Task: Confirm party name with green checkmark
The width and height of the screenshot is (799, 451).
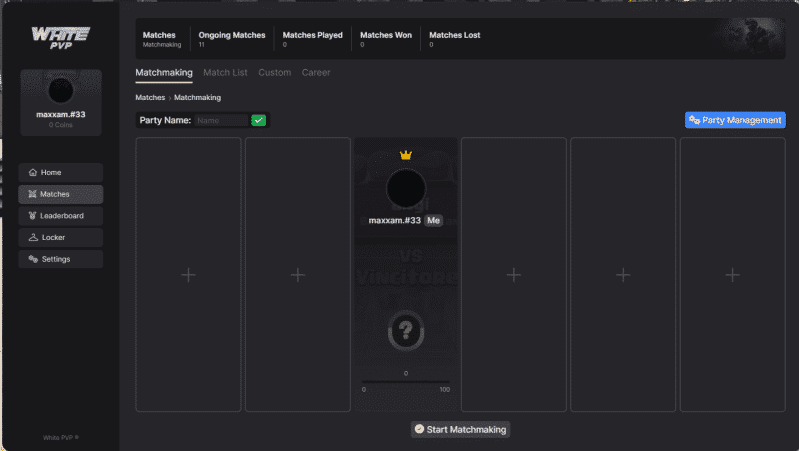Action: point(258,120)
